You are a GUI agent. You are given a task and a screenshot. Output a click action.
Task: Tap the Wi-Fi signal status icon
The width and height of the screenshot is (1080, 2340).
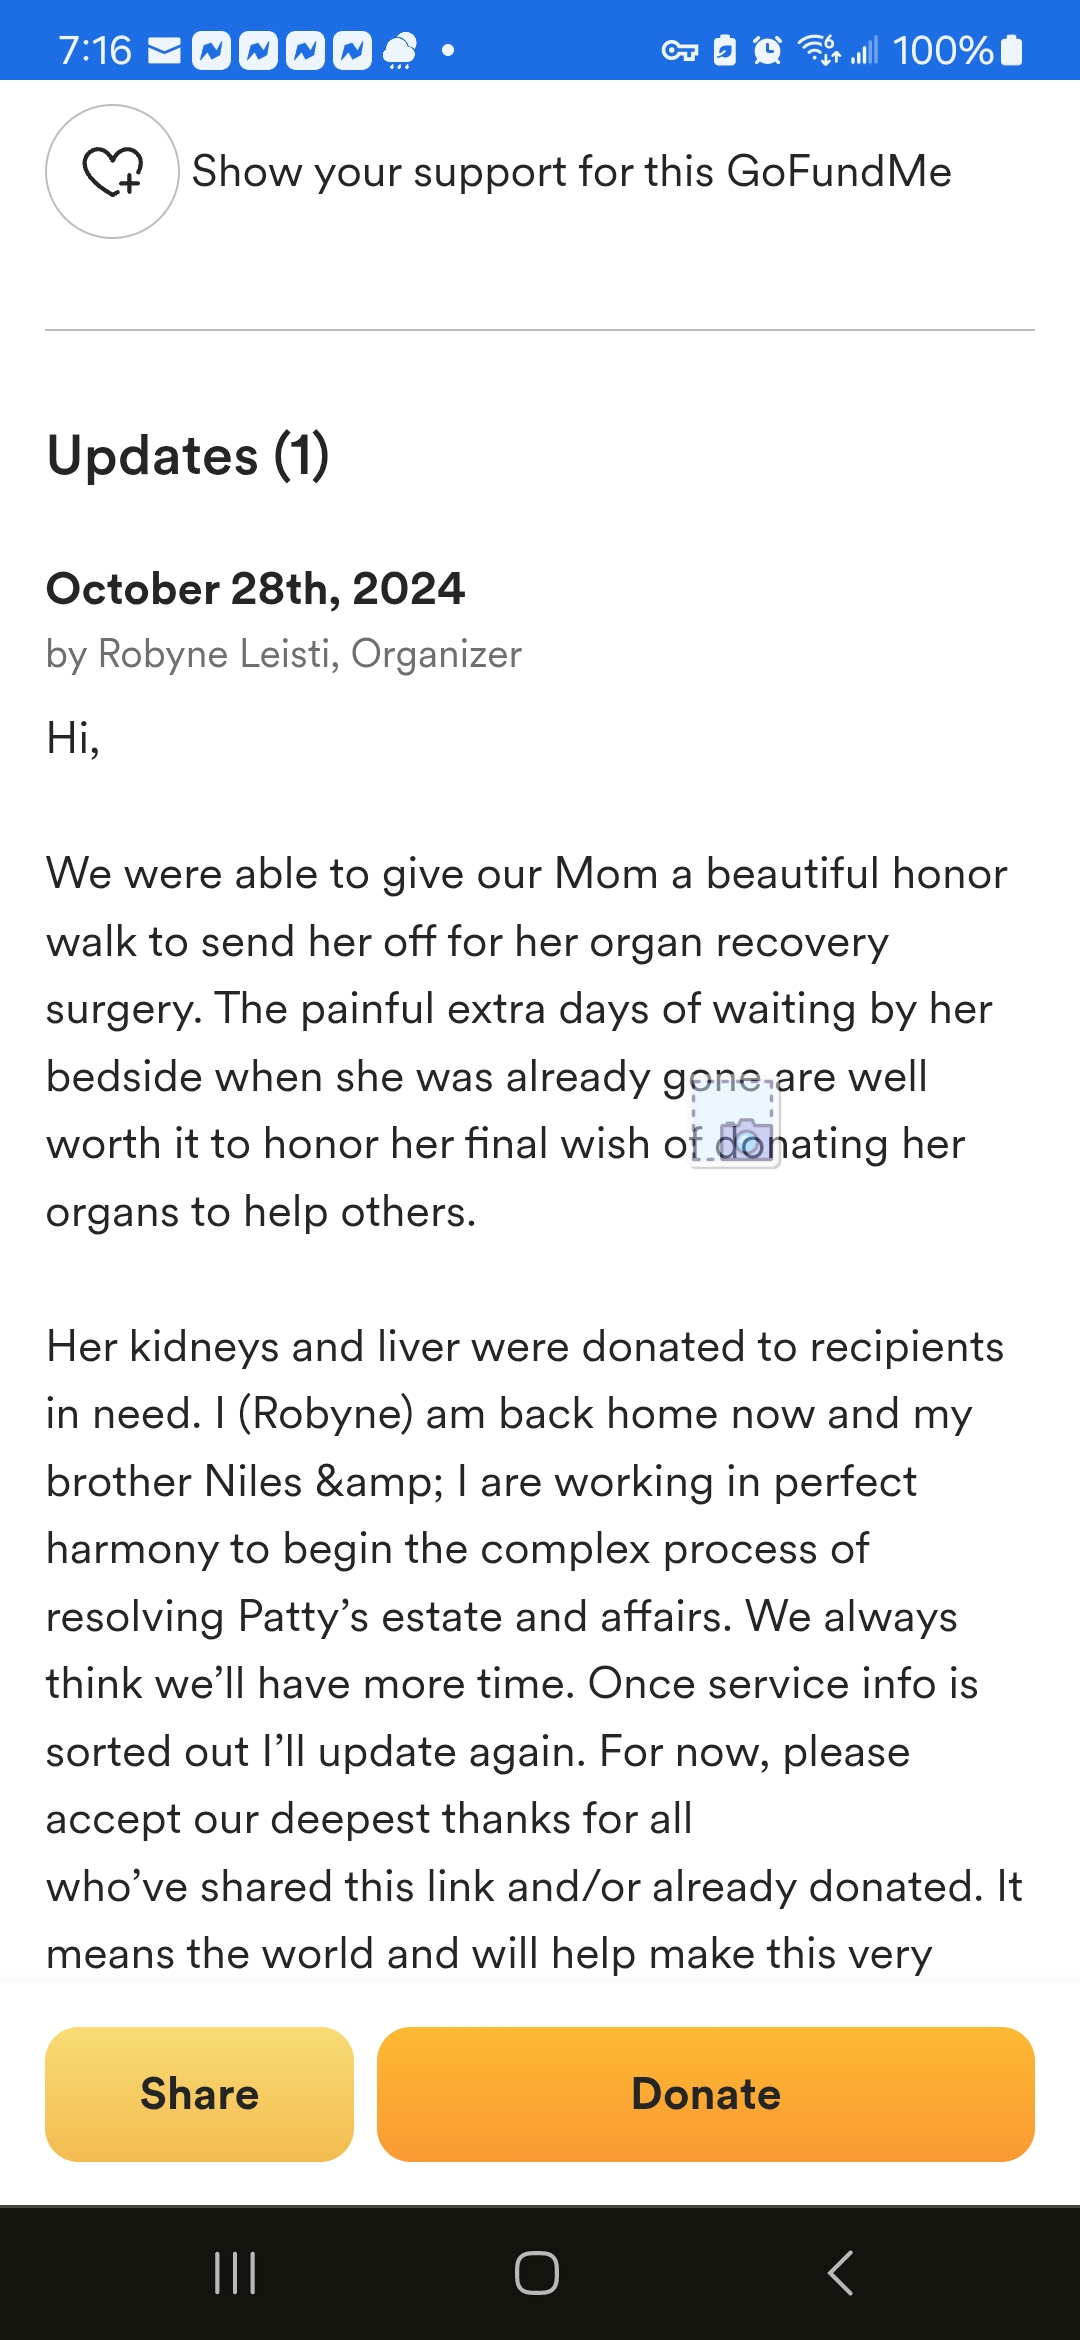(818, 50)
